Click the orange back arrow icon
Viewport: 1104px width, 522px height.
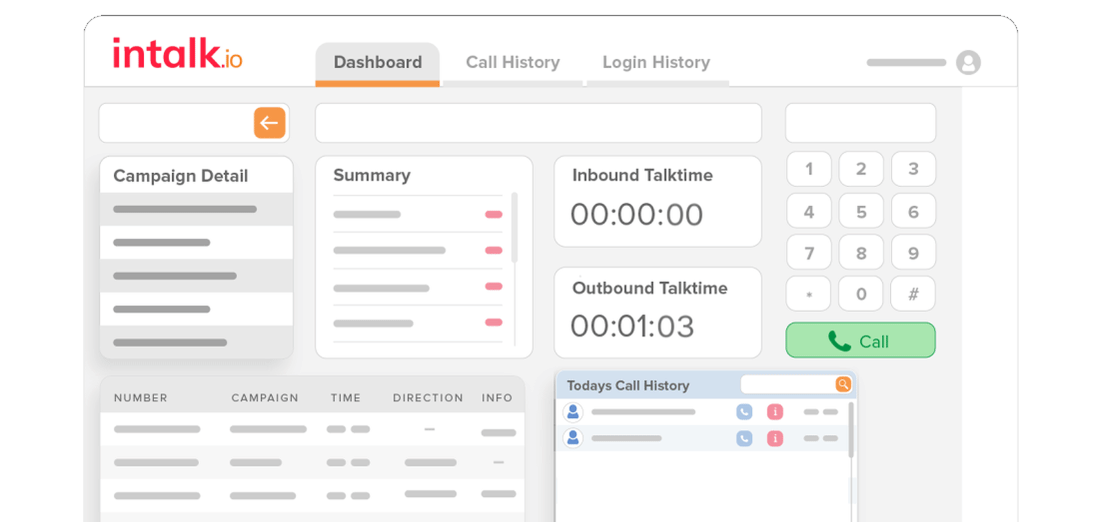point(269,123)
